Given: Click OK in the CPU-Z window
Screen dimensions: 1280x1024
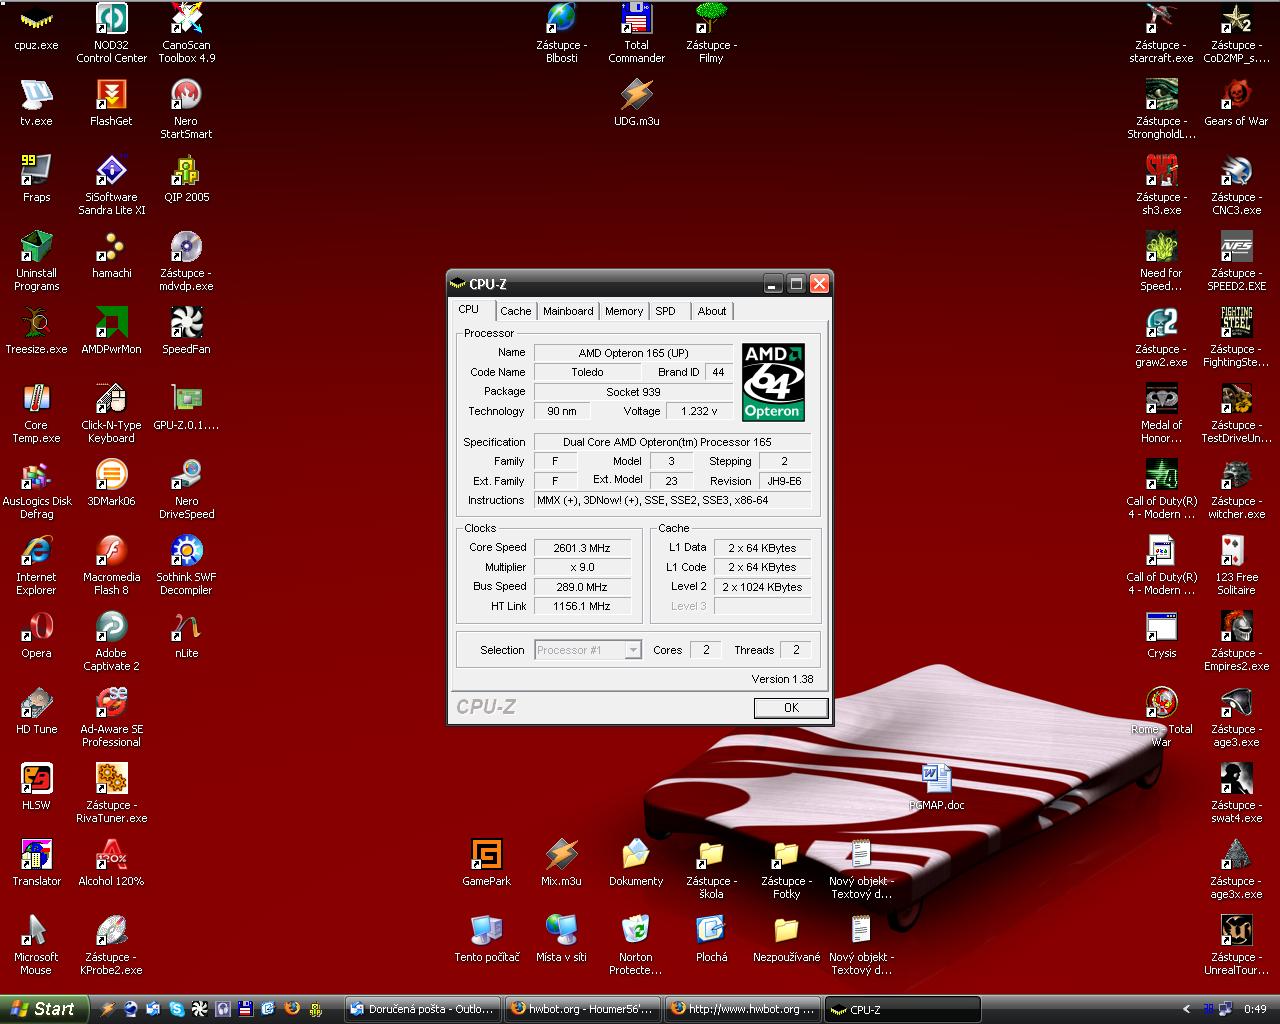Looking at the screenshot, I should coord(791,708).
